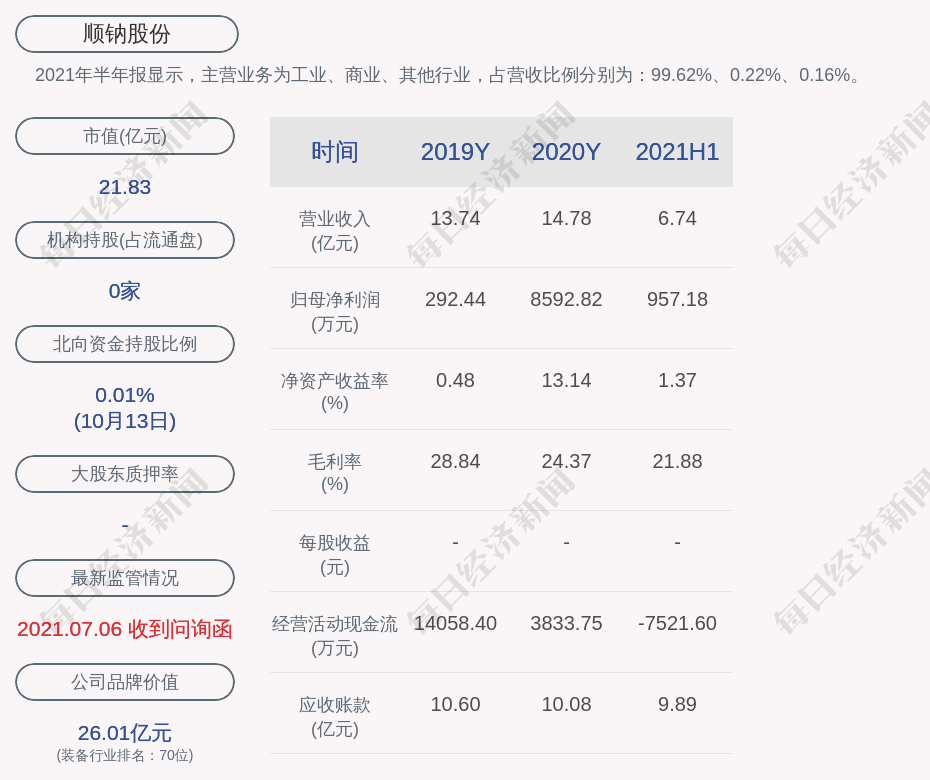Screen dimensions: 930x780
Task: Select the 毛利率 row label
Action: pyautogui.click(x=335, y=473)
